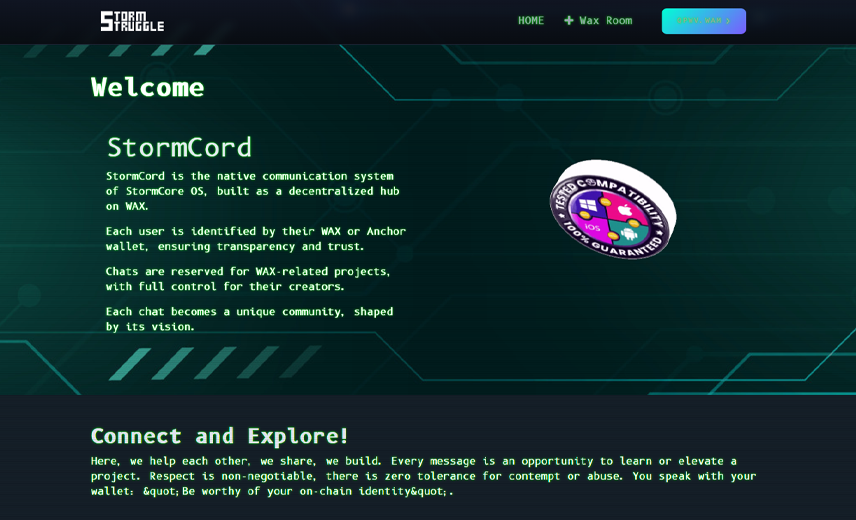Image resolution: width=856 pixels, height=520 pixels.
Task: Click the Connect and Explore! heading
Action: click(220, 436)
